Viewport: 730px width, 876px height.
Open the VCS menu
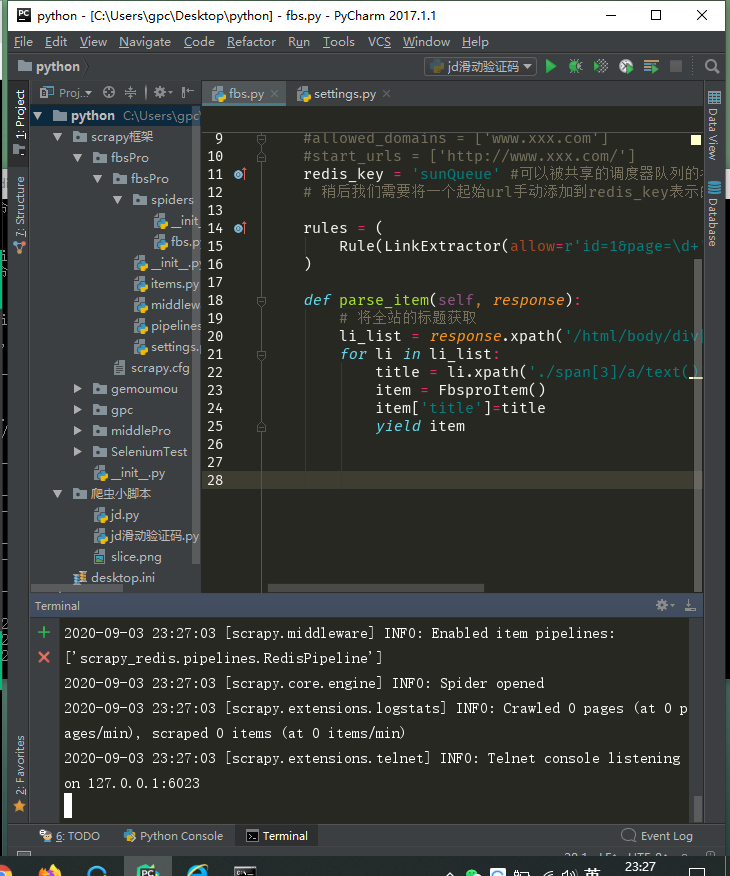coord(379,42)
